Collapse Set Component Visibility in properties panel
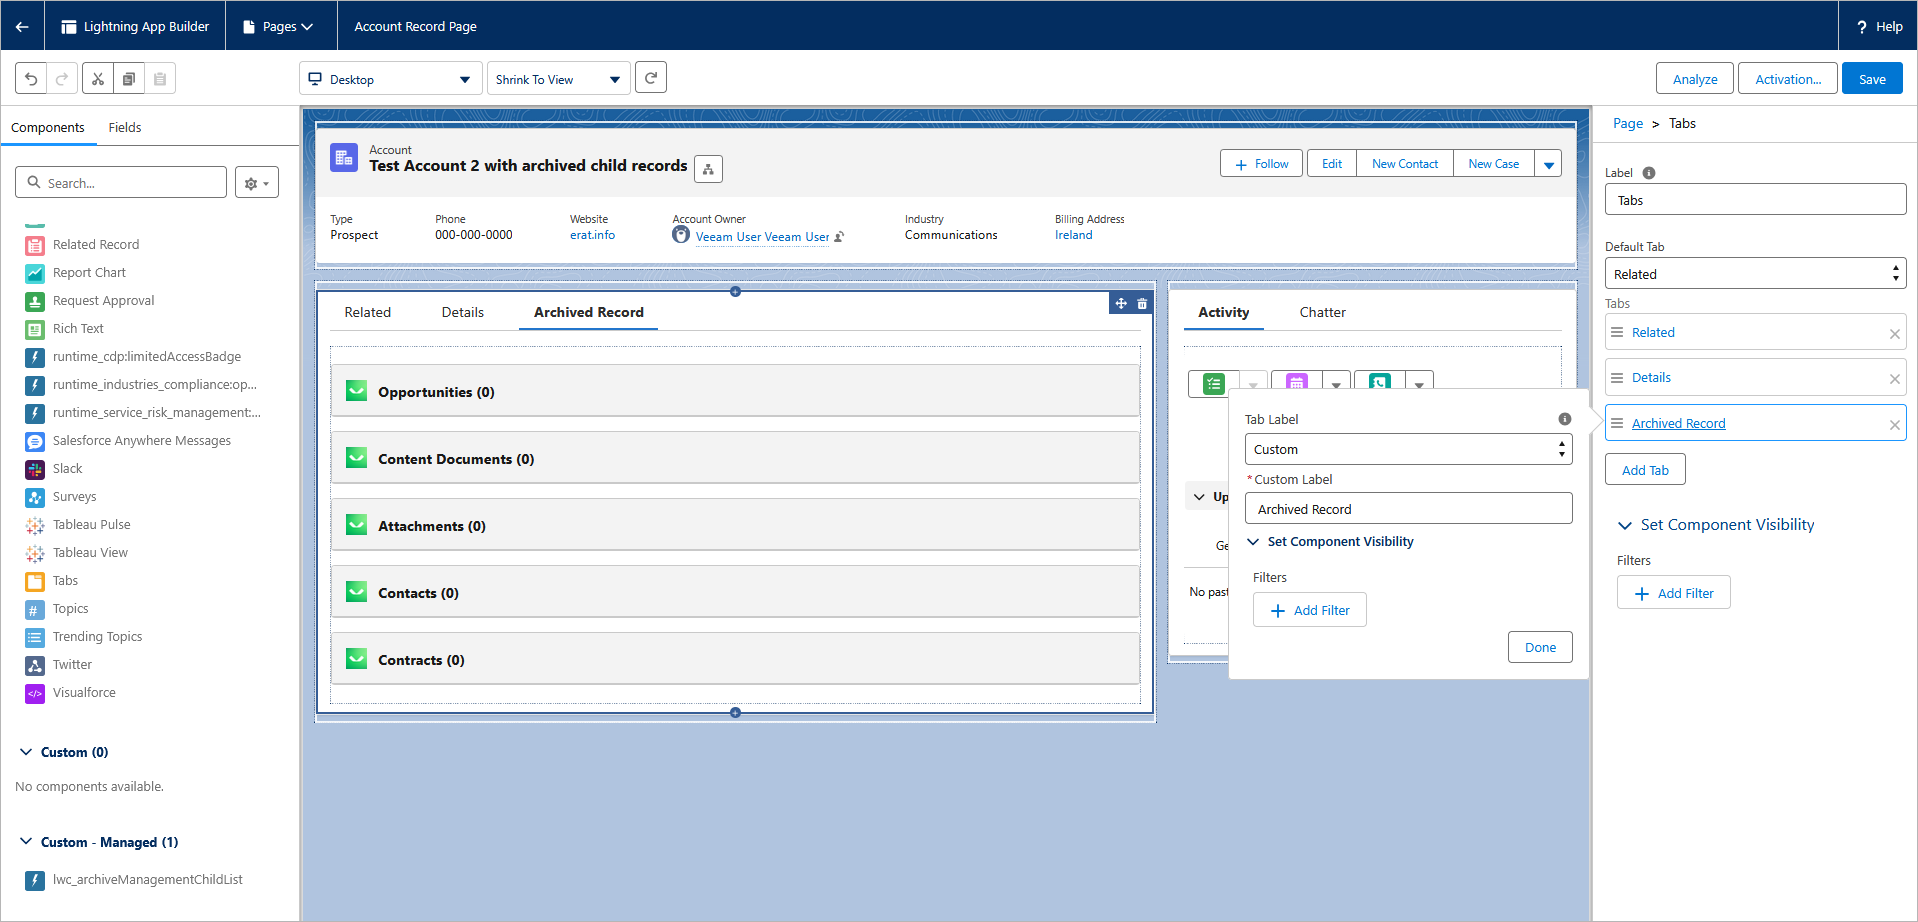Screen dimensions: 1918x922 tap(1625, 525)
